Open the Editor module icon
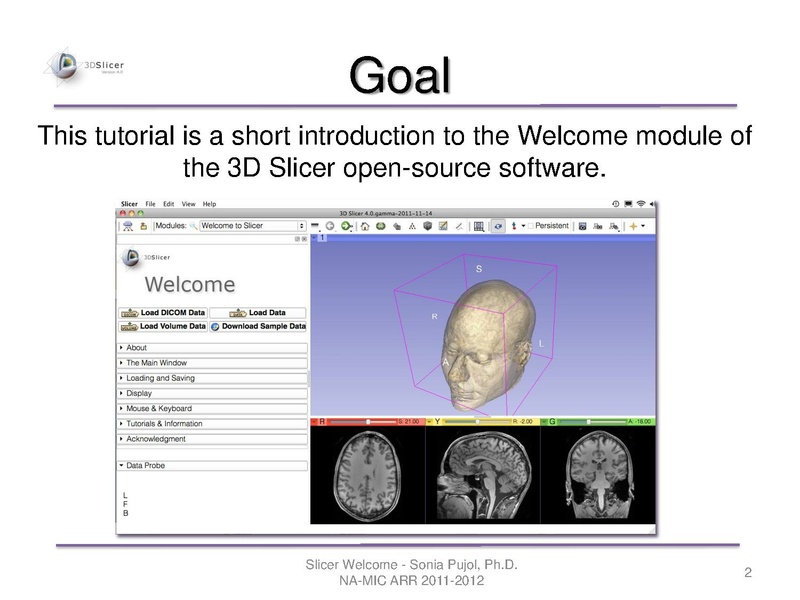The width and height of the screenshot is (800, 600). [x=443, y=226]
